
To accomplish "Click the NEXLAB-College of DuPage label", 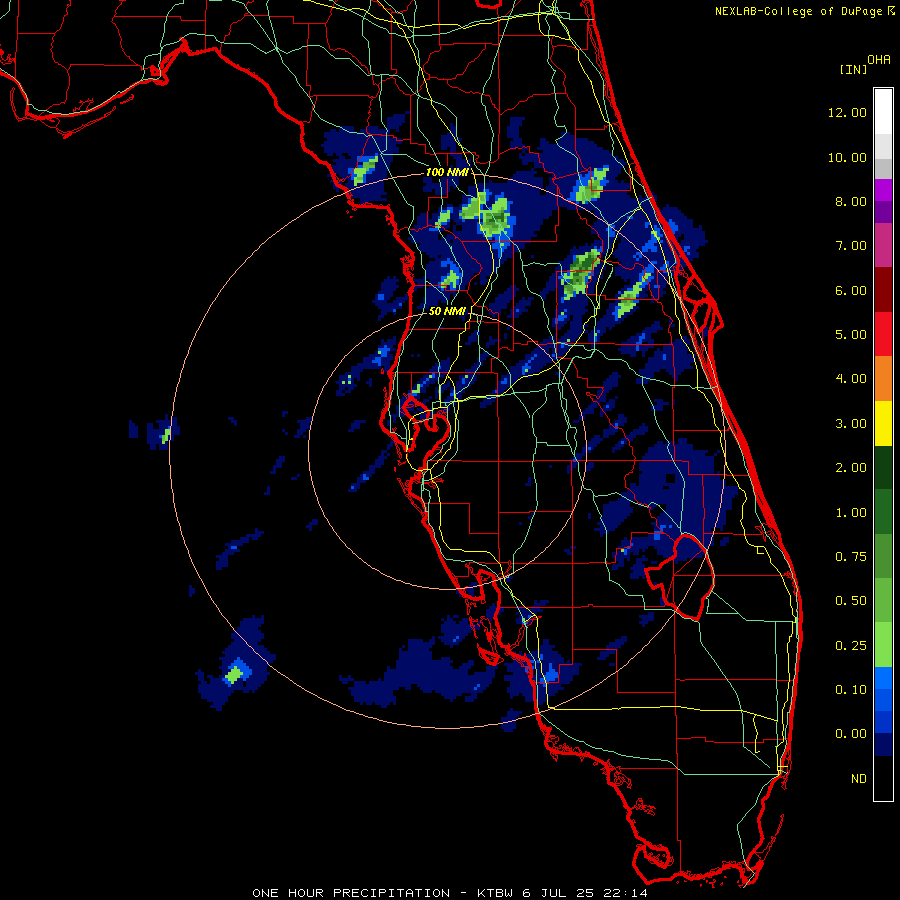I will [x=798, y=11].
